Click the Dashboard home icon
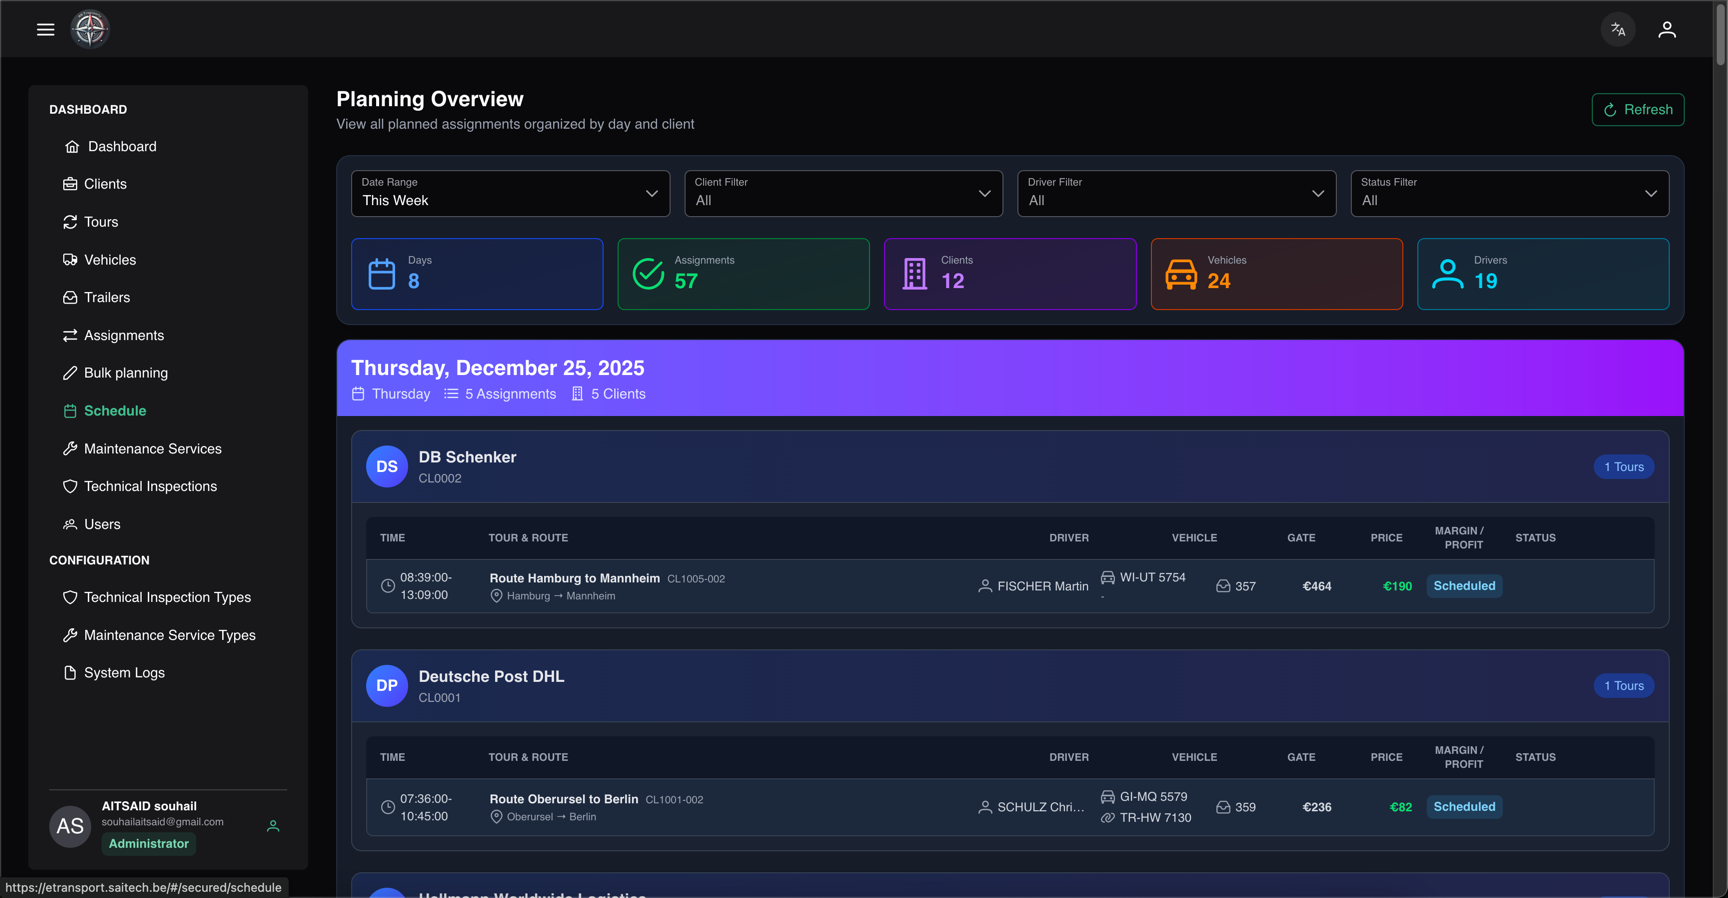The width and height of the screenshot is (1728, 898). pos(72,147)
